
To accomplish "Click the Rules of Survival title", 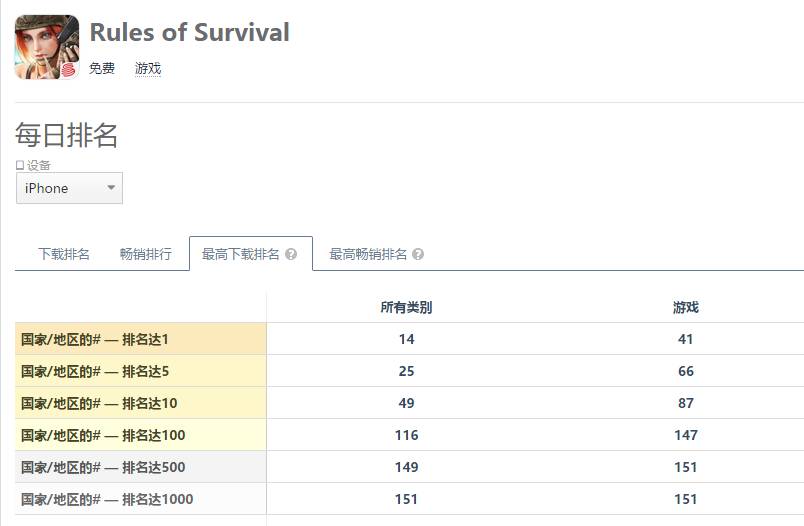I will point(189,32).
